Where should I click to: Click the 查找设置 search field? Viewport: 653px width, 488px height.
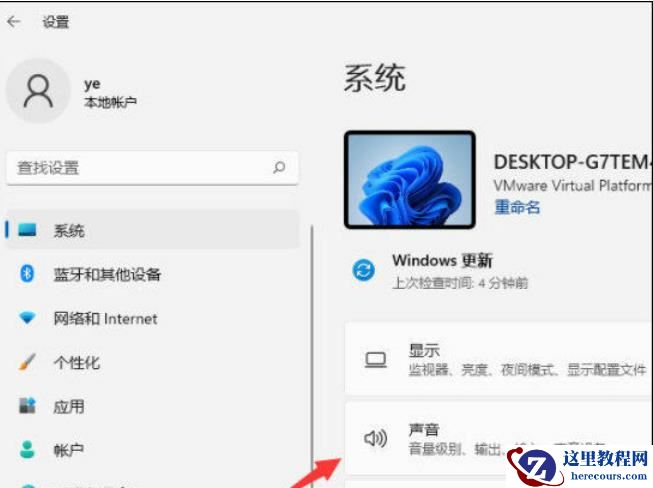point(152,168)
